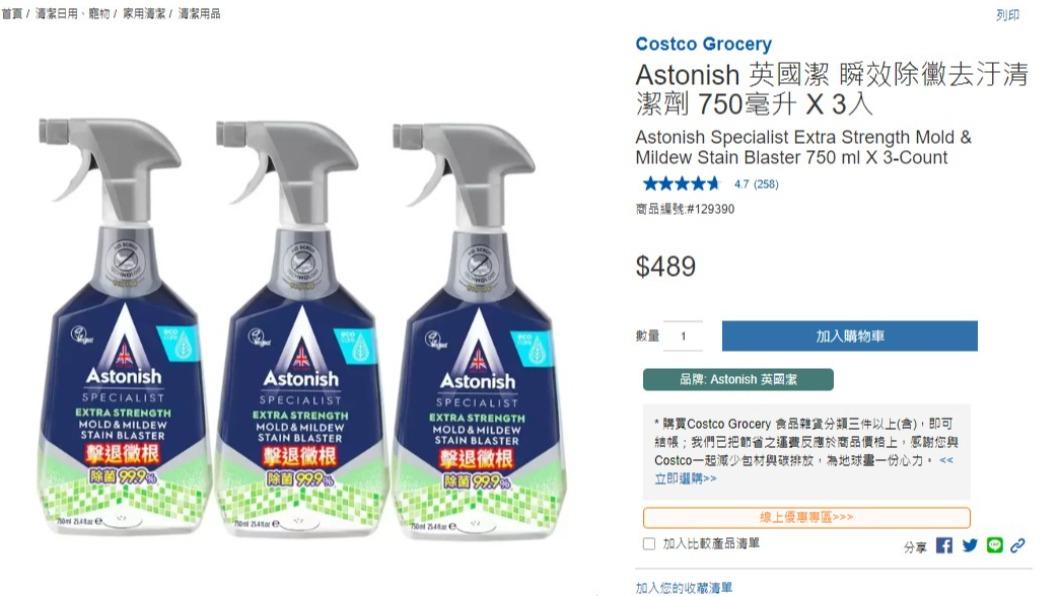Open 清潔日用、寵物 breadcrumb category
The height and width of the screenshot is (596, 1060).
tap(72, 14)
